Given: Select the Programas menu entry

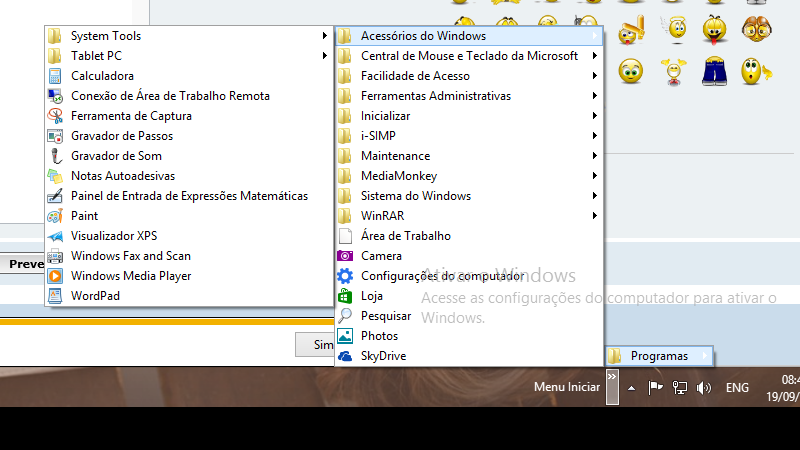Looking at the screenshot, I should pyautogui.click(x=660, y=356).
